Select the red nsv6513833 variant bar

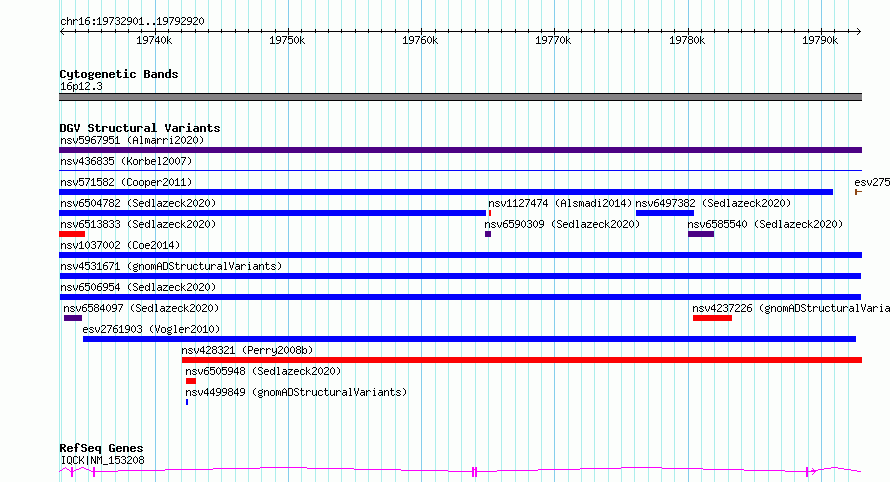tap(72, 234)
